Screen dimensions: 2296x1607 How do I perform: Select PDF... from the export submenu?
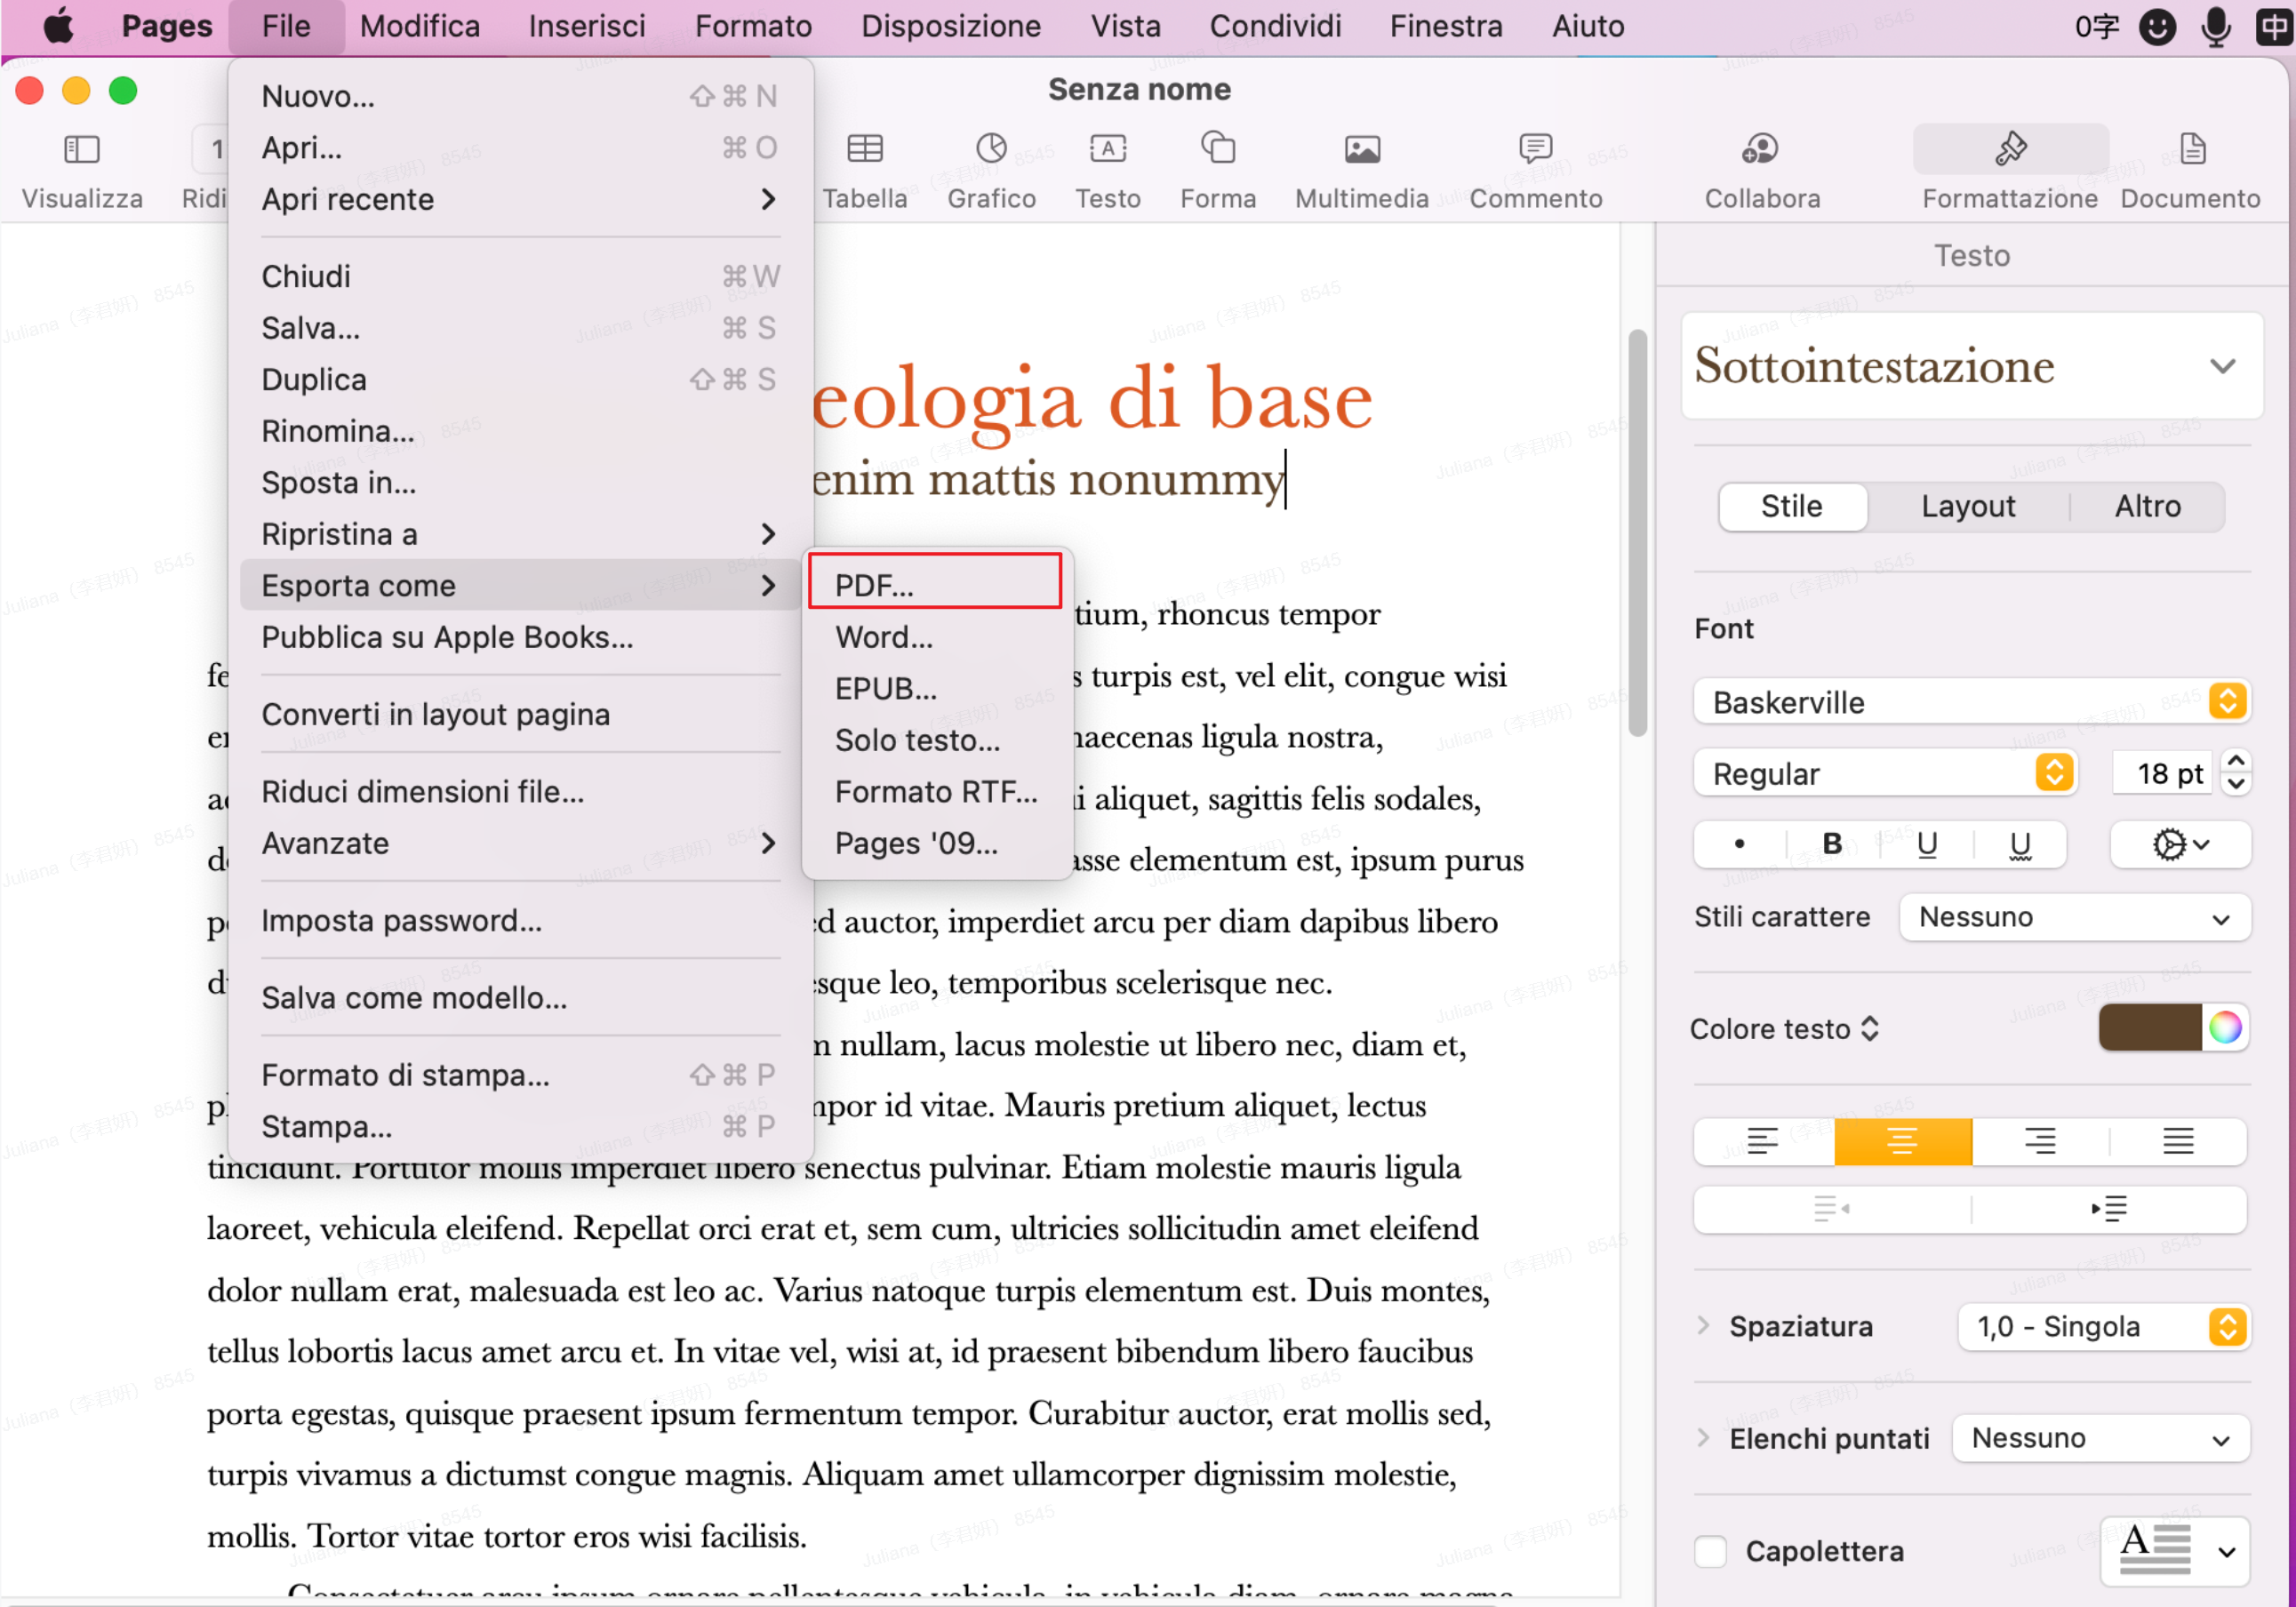(934, 584)
